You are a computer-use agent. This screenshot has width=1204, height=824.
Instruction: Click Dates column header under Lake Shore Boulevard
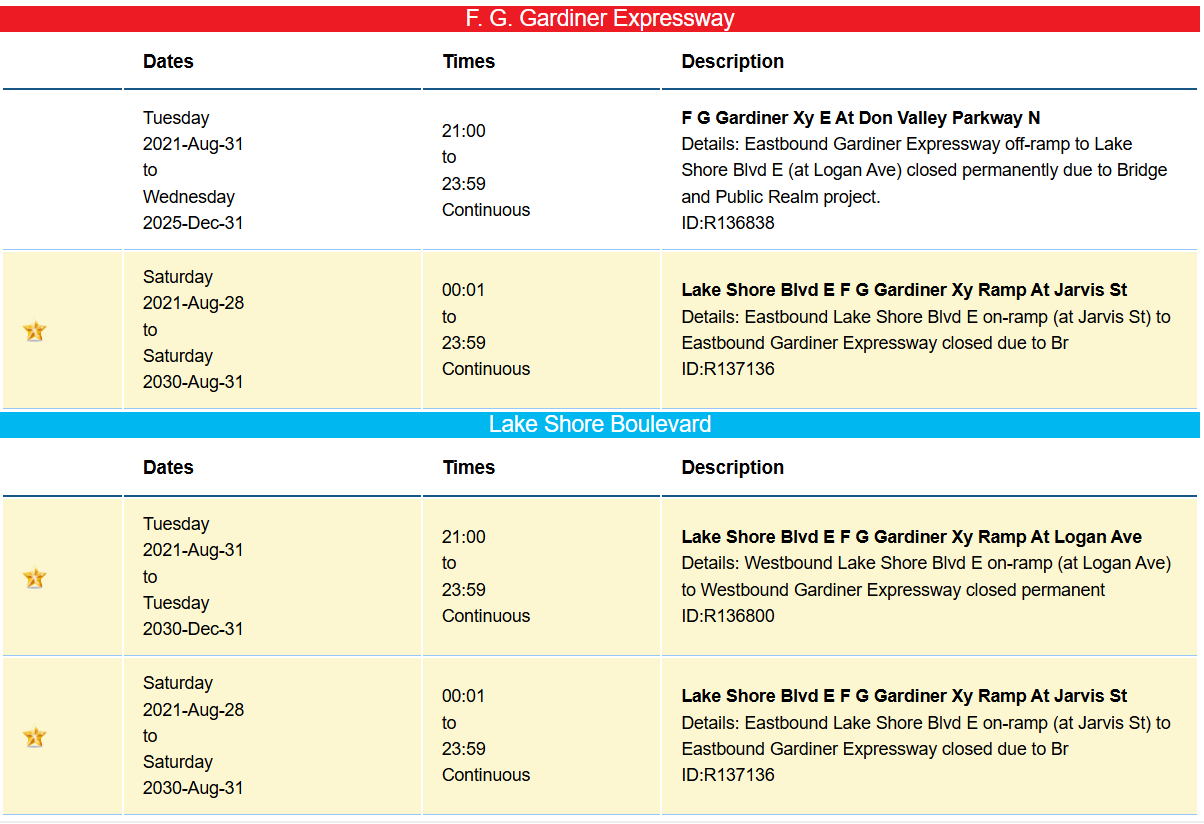click(168, 467)
